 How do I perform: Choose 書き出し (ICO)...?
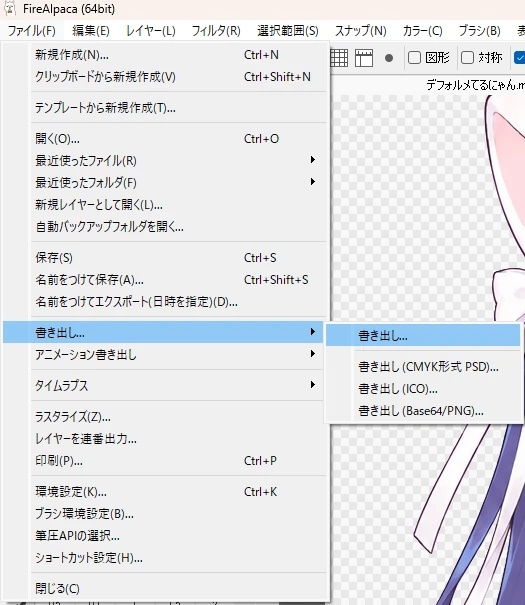tap(423, 389)
